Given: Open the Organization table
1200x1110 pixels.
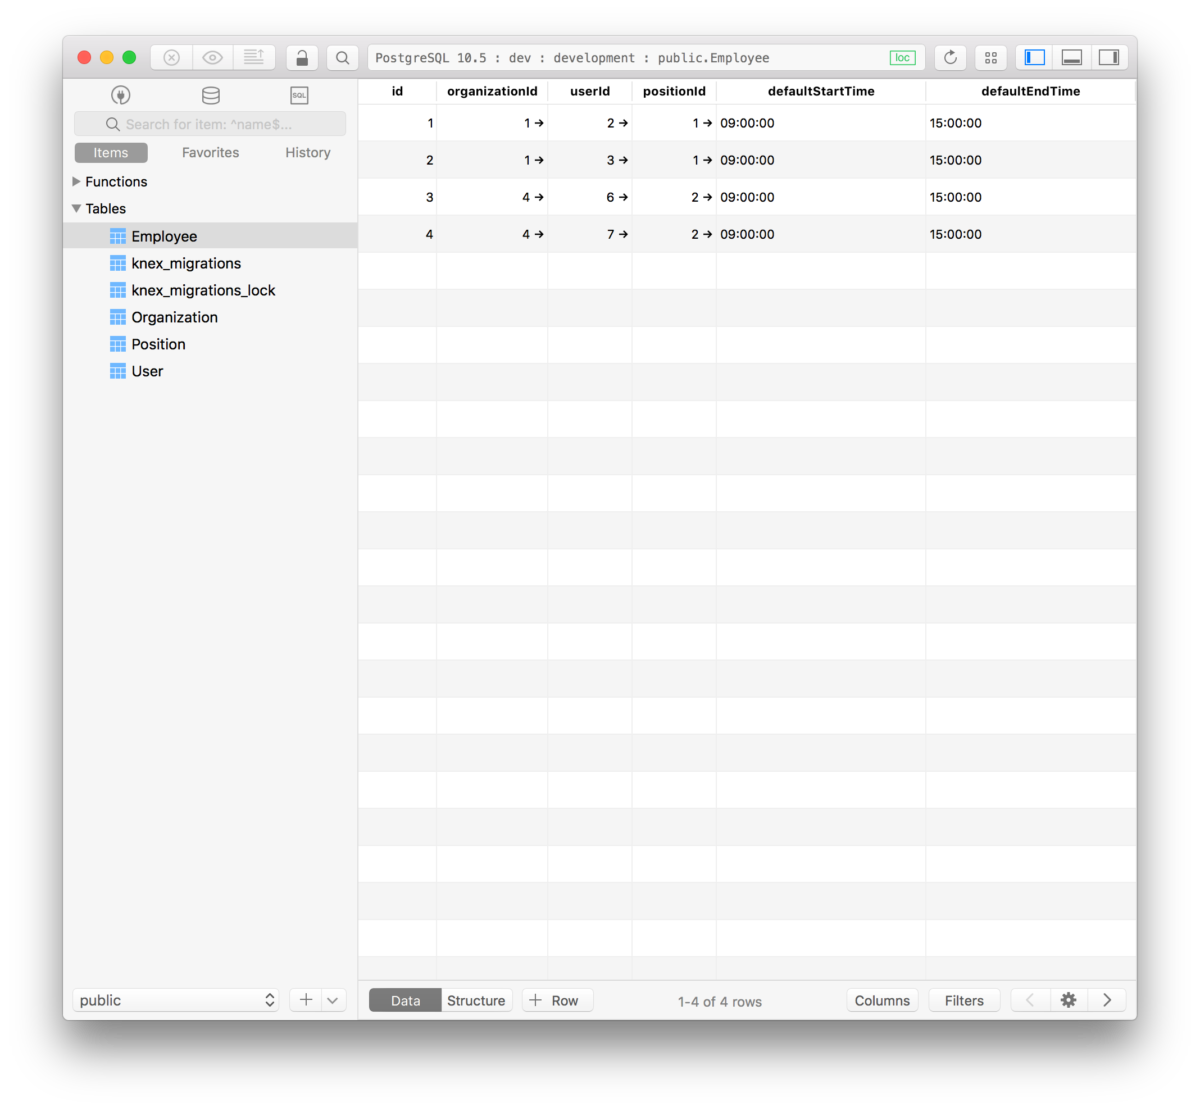Looking at the screenshot, I should click(174, 317).
